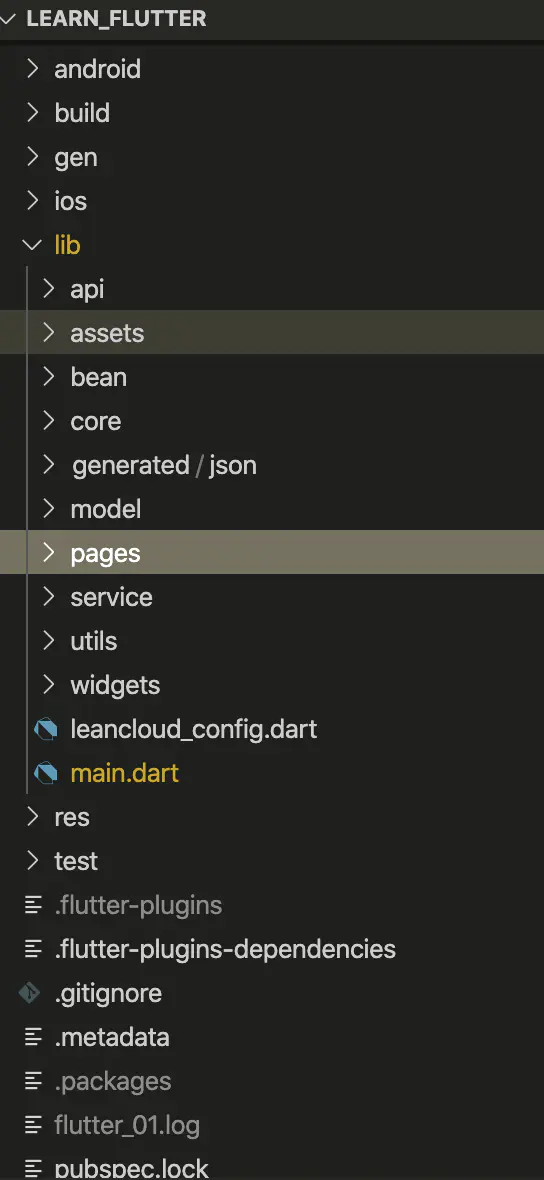Expand the widgets folder arrow
The width and height of the screenshot is (544, 1180).
(49, 685)
